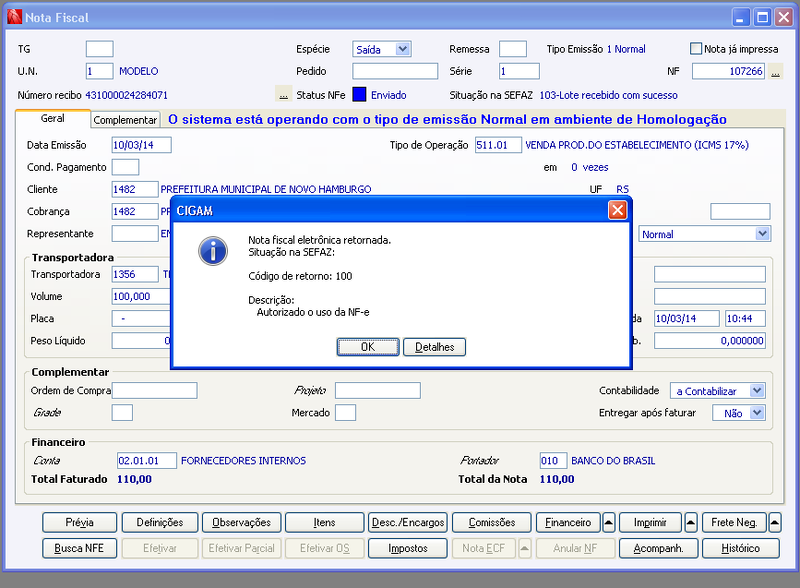Click PREFEITURA MUNICIPAL DE NOVO HAMBURGO text
The height and width of the screenshot is (588, 800).
click(266, 189)
